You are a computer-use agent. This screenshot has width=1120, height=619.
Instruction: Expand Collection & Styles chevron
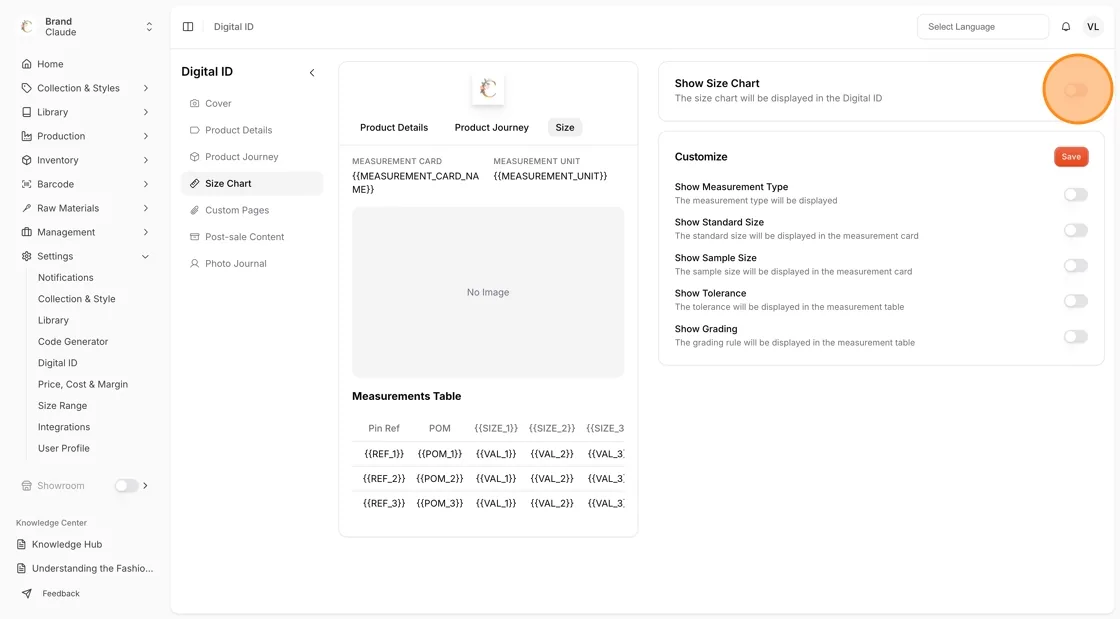click(x=146, y=88)
